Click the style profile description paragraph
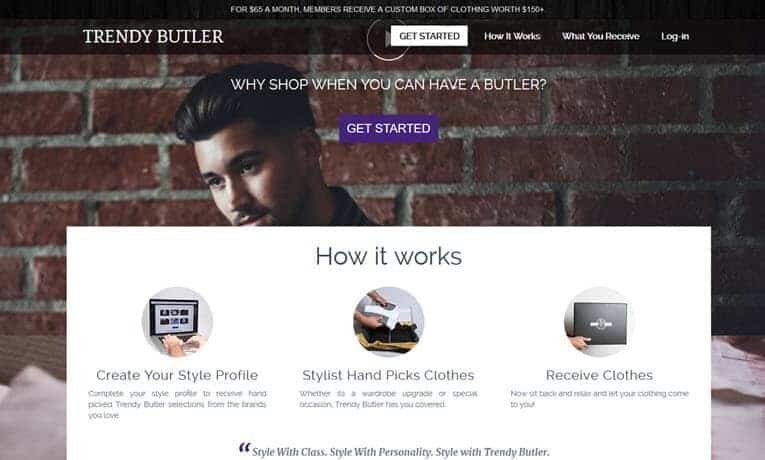This screenshot has width=765, height=460. 178,404
